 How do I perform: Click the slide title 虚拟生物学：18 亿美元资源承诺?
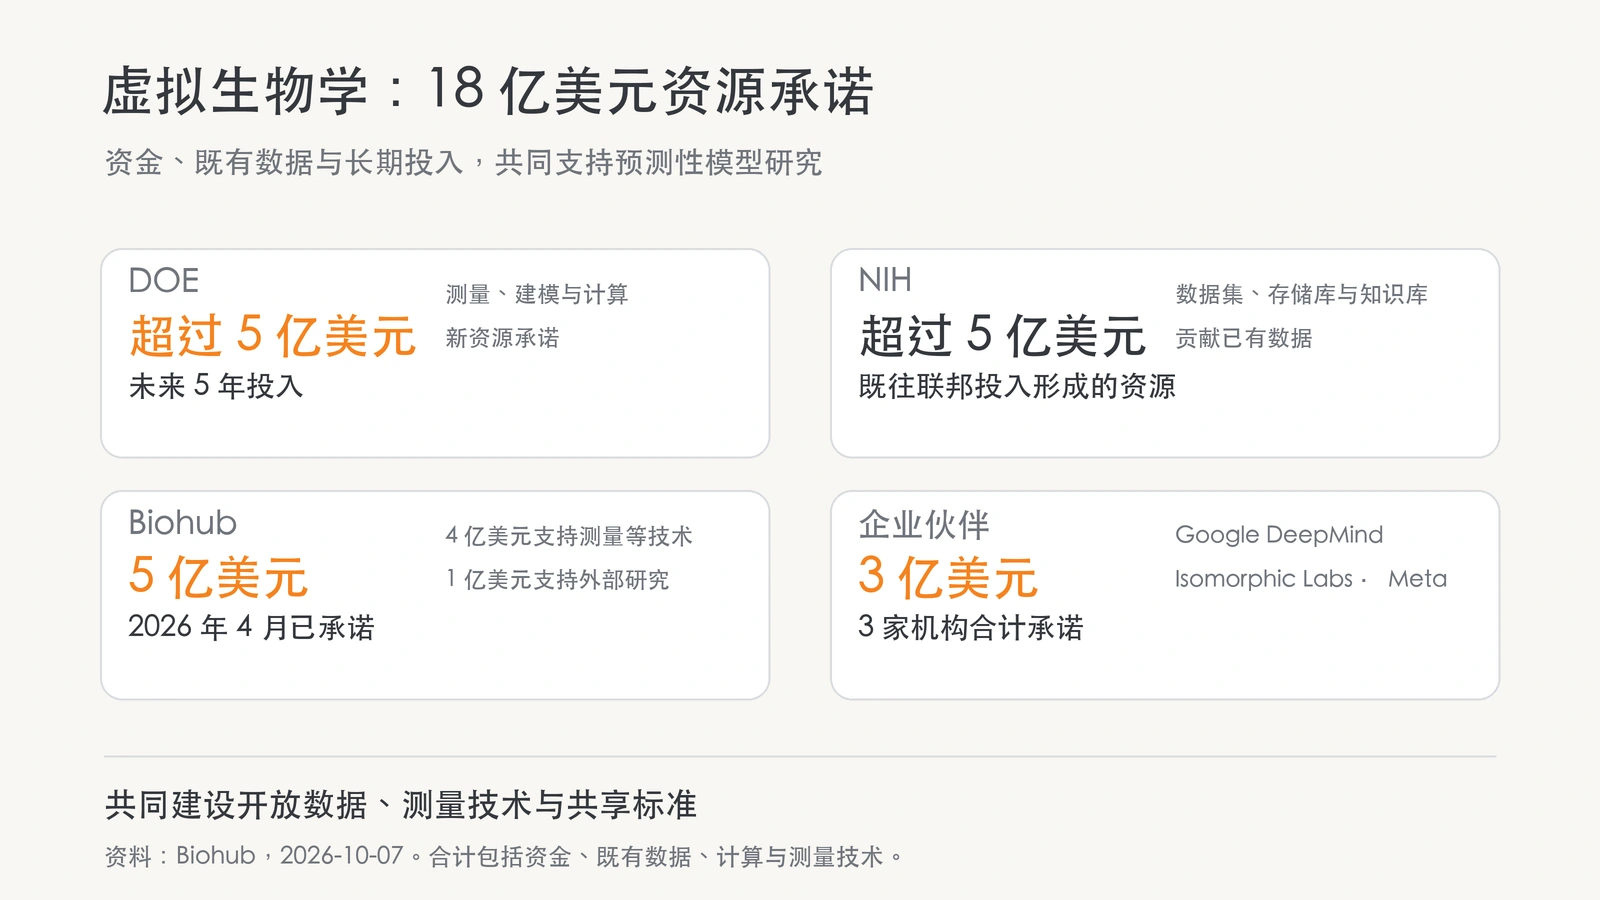click(x=489, y=91)
